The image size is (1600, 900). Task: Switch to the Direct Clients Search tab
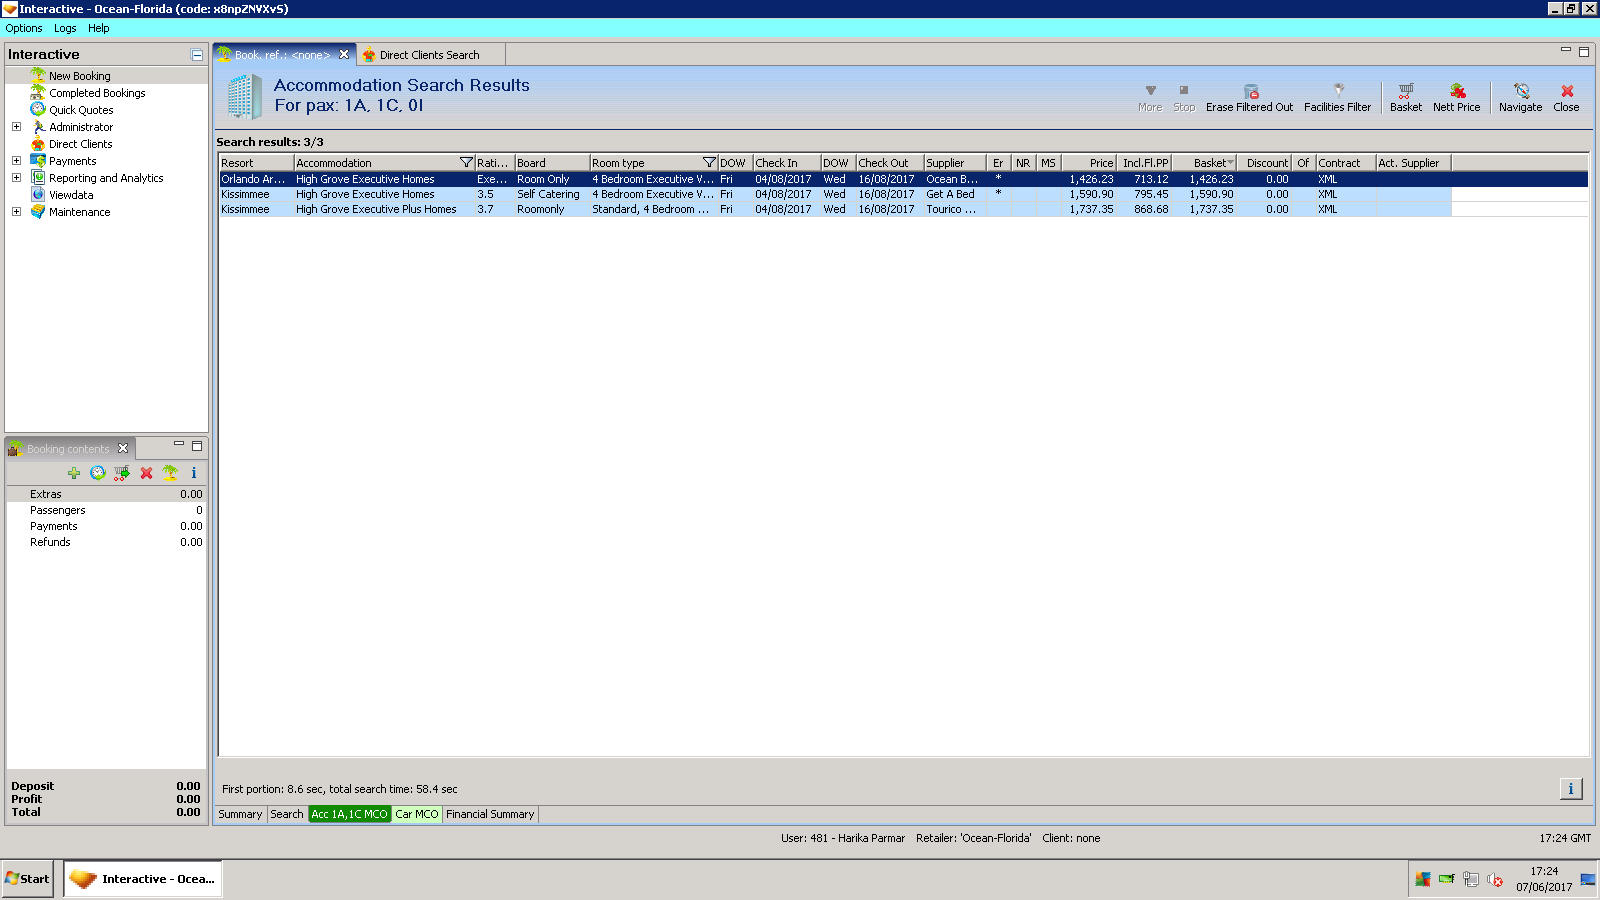(429, 55)
